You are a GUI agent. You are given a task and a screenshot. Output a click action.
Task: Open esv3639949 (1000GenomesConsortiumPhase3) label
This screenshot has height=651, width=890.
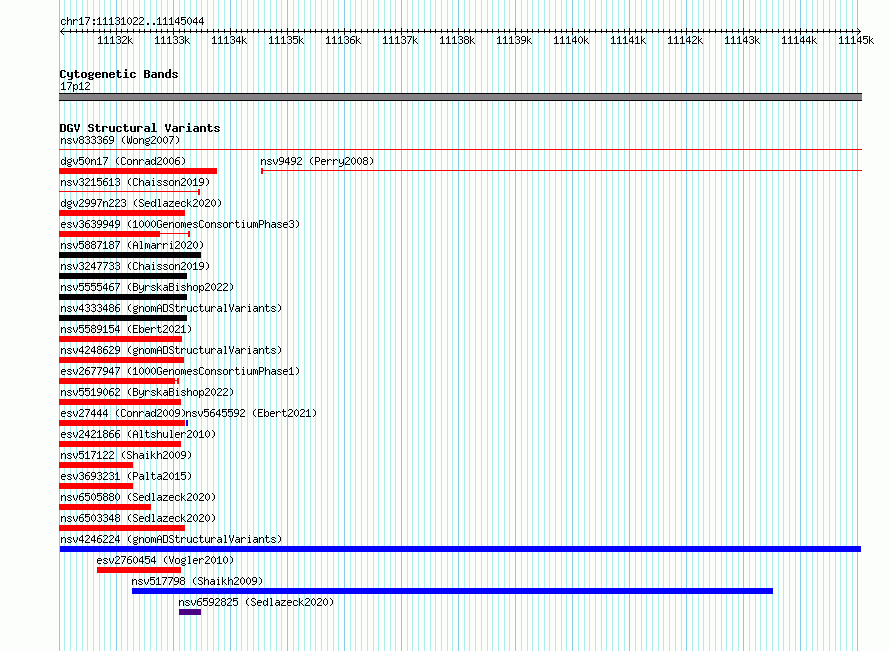click(180, 224)
